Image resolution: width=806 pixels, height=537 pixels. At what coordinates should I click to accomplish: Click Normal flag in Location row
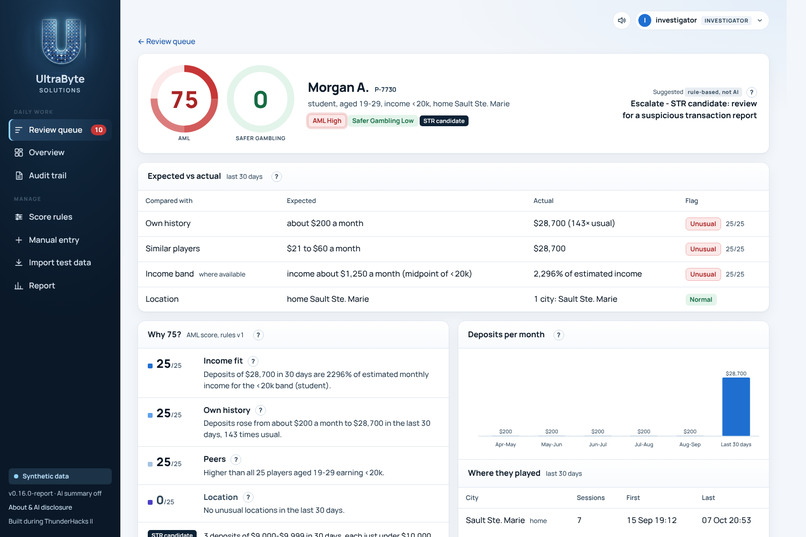[701, 300]
